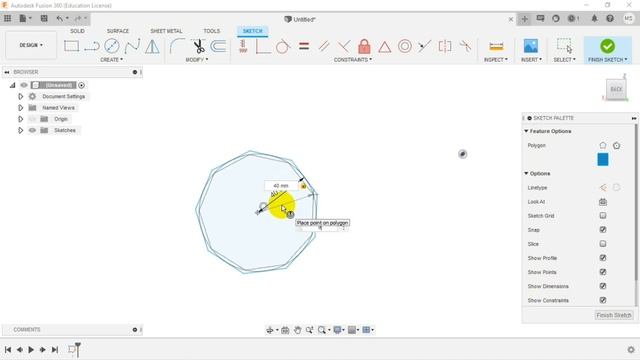640x360 pixels.
Task: Apply the Concentric constraint
Action: 404,46
